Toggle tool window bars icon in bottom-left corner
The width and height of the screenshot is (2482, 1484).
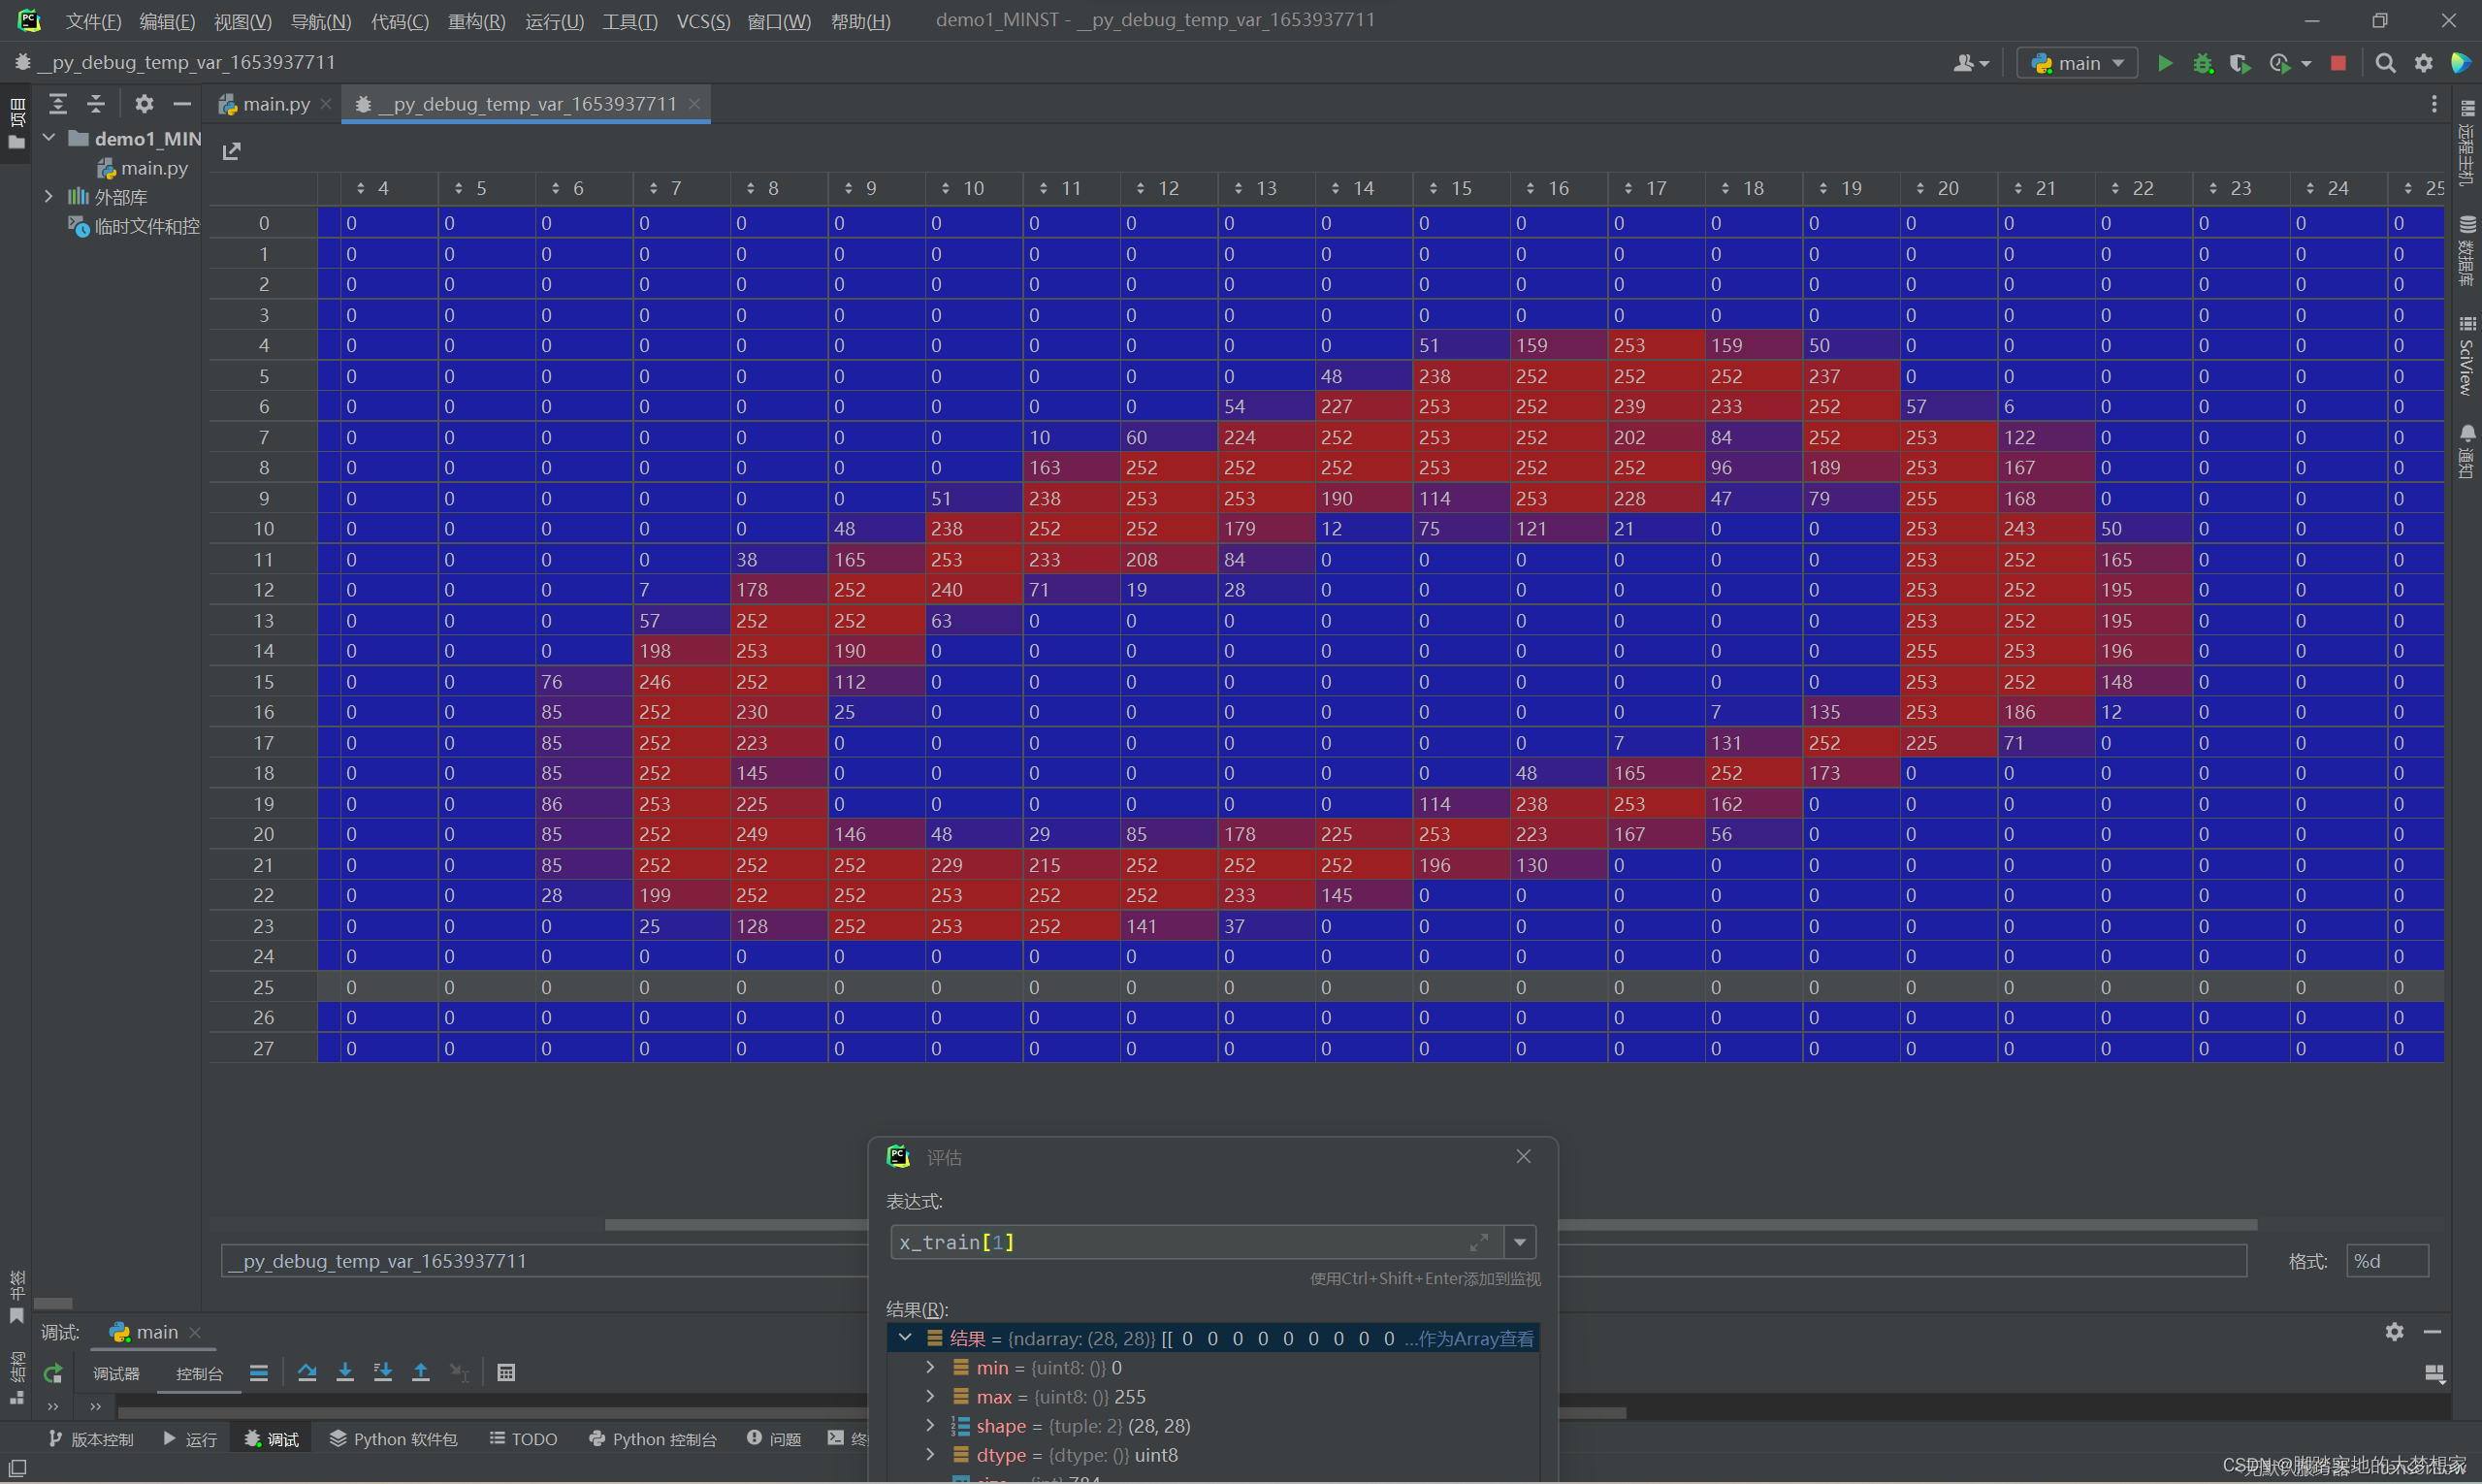point(18,1467)
